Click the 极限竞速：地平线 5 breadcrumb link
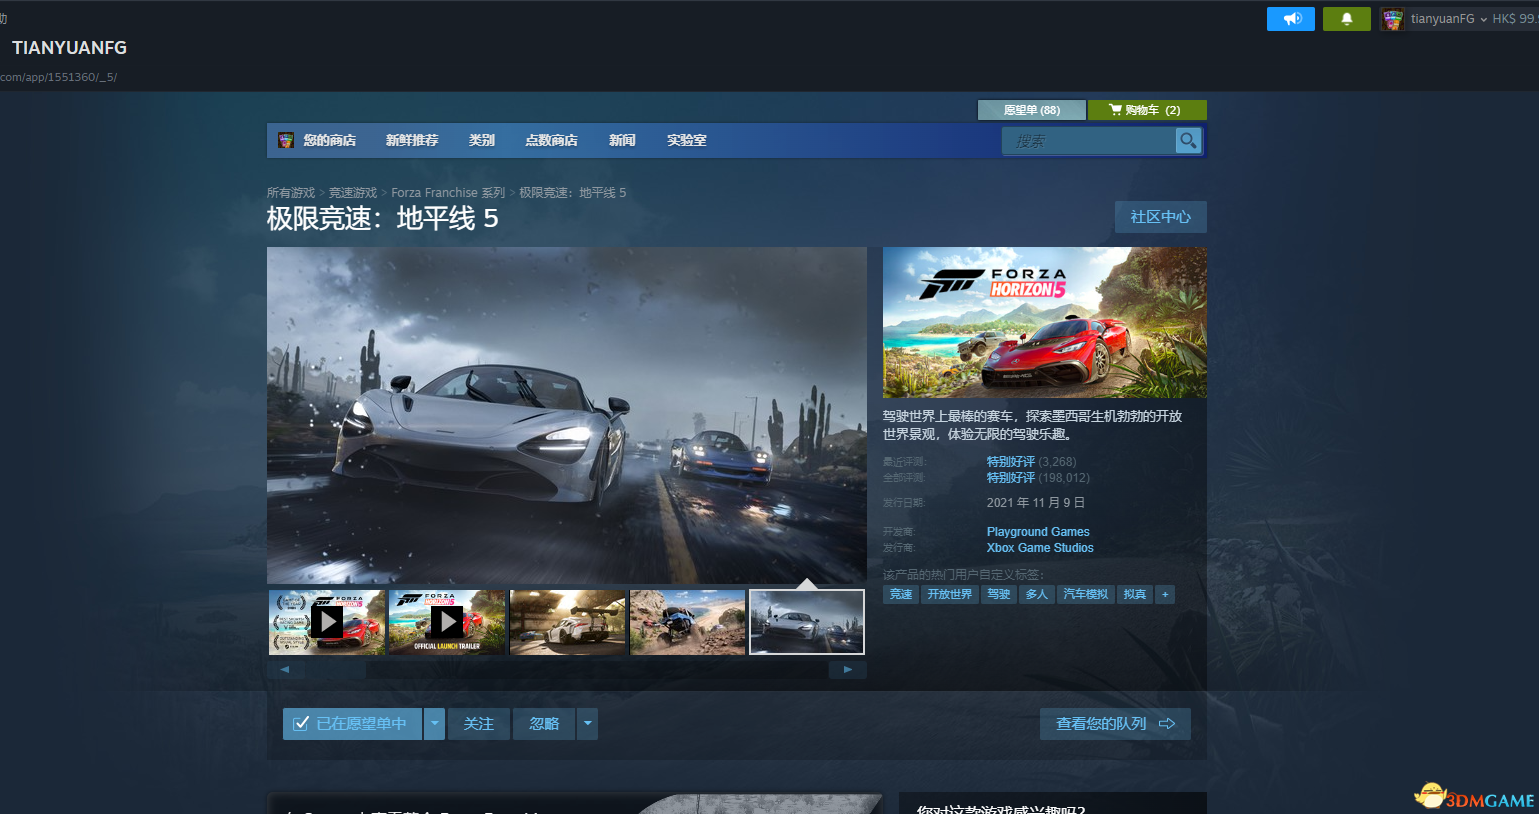Screen dimensions: 1539x814 pyautogui.click(x=572, y=193)
